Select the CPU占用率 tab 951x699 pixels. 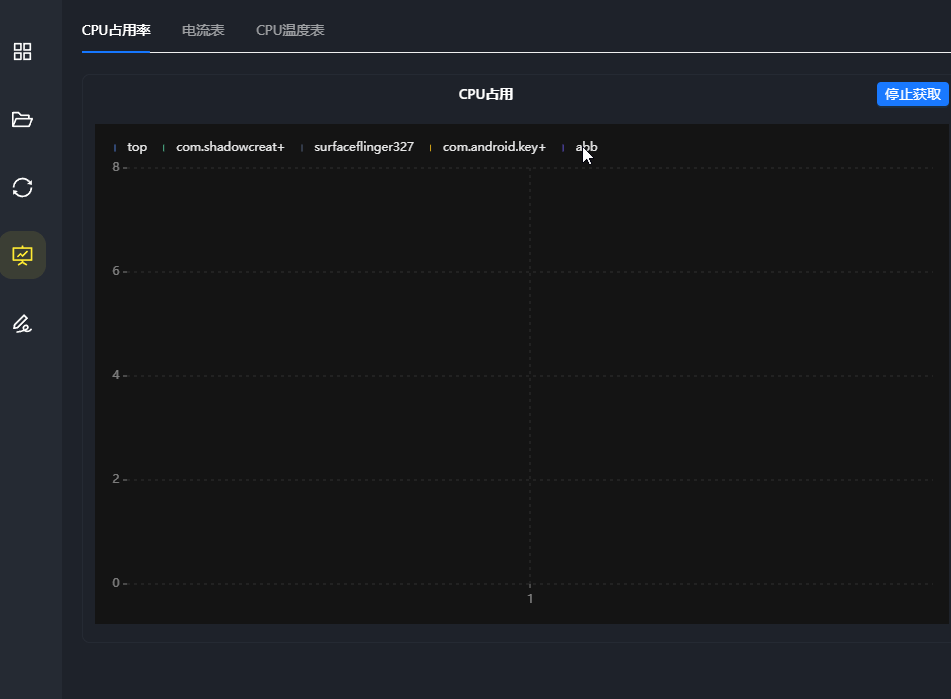click(x=117, y=30)
